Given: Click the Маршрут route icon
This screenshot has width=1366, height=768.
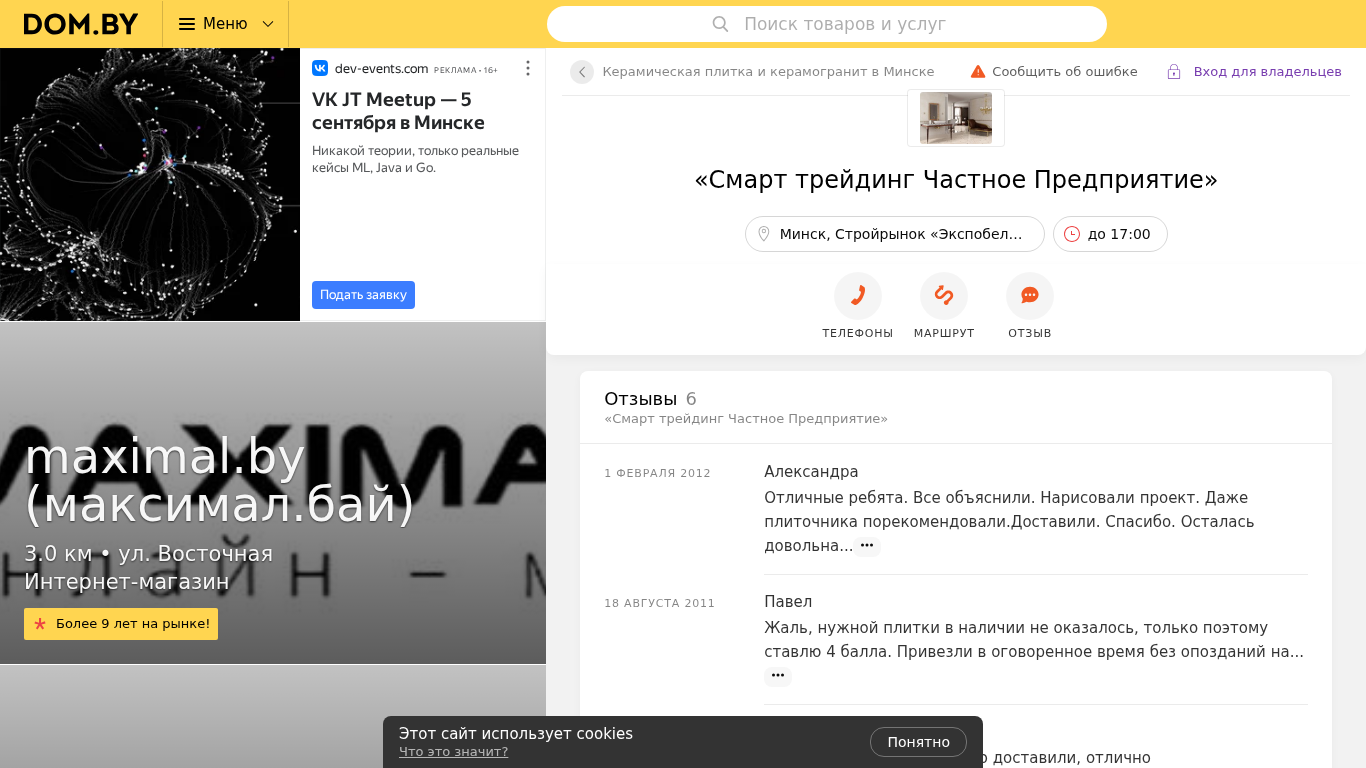Looking at the screenshot, I should tap(944, 296).
